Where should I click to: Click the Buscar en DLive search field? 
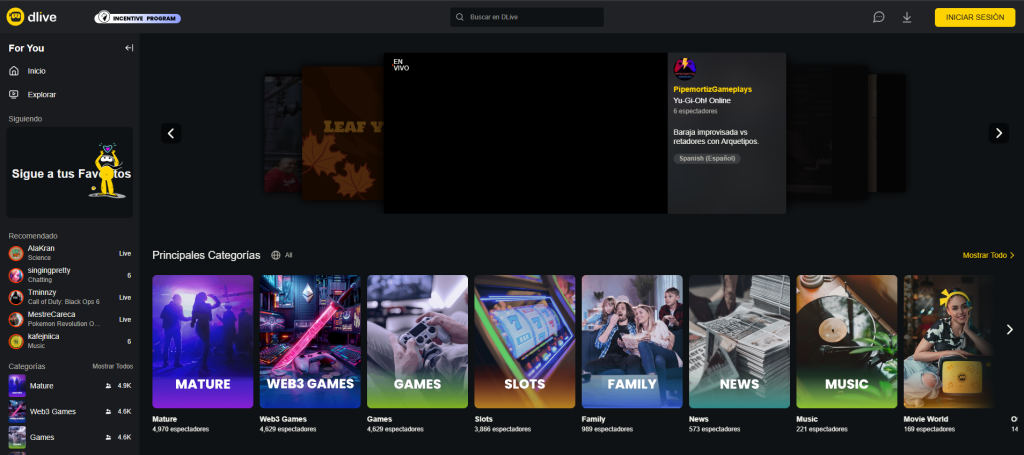[527, 17]
